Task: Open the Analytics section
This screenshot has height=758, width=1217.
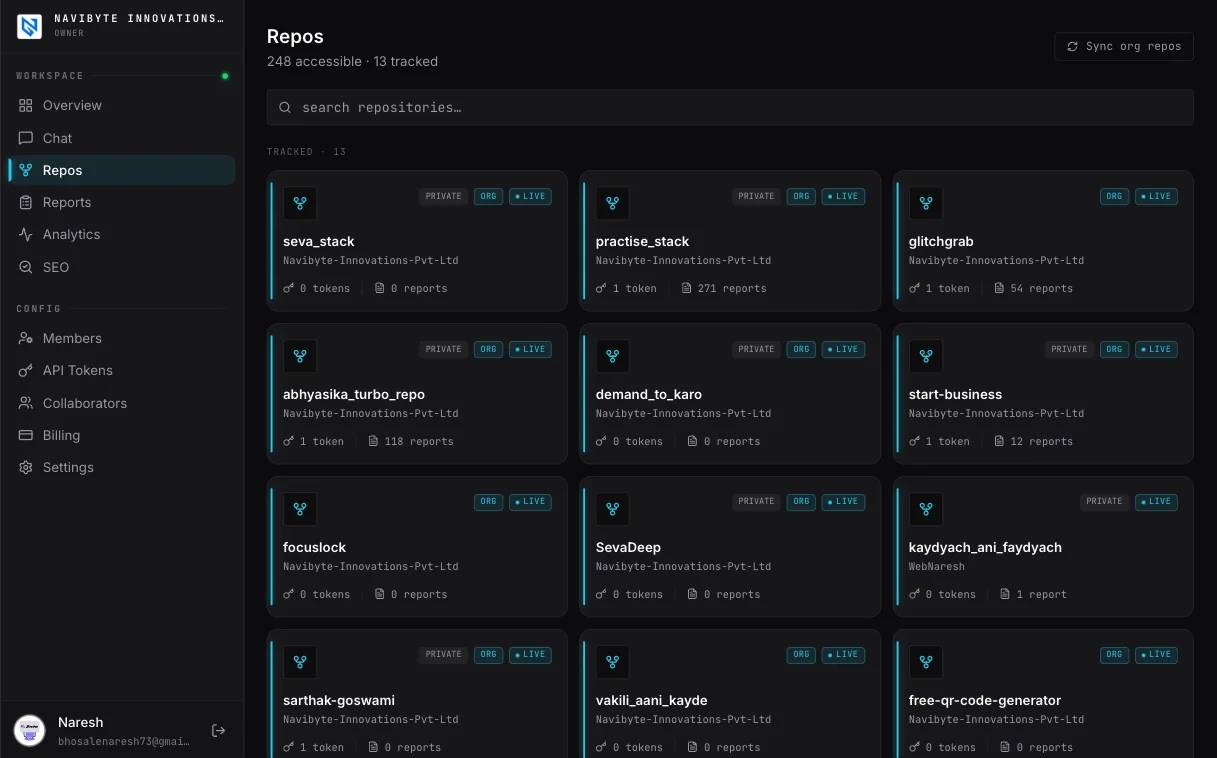Action: click(x=121, y=234)
